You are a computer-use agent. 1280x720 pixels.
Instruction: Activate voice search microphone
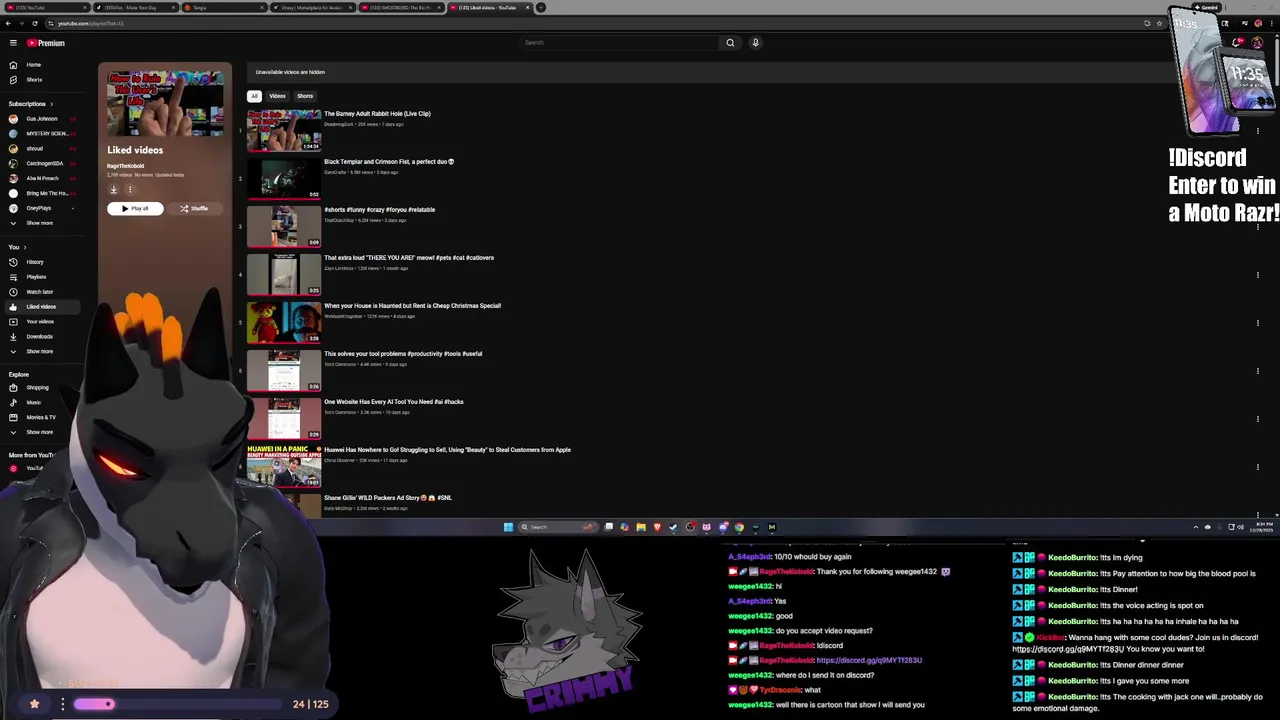(x=755, y=43)
